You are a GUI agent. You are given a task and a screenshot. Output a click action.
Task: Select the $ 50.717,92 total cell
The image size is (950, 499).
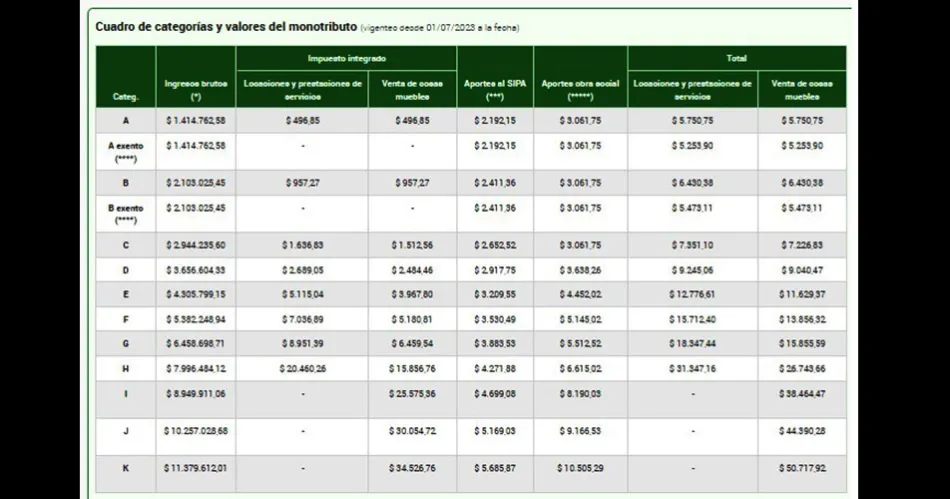point(801,468)
